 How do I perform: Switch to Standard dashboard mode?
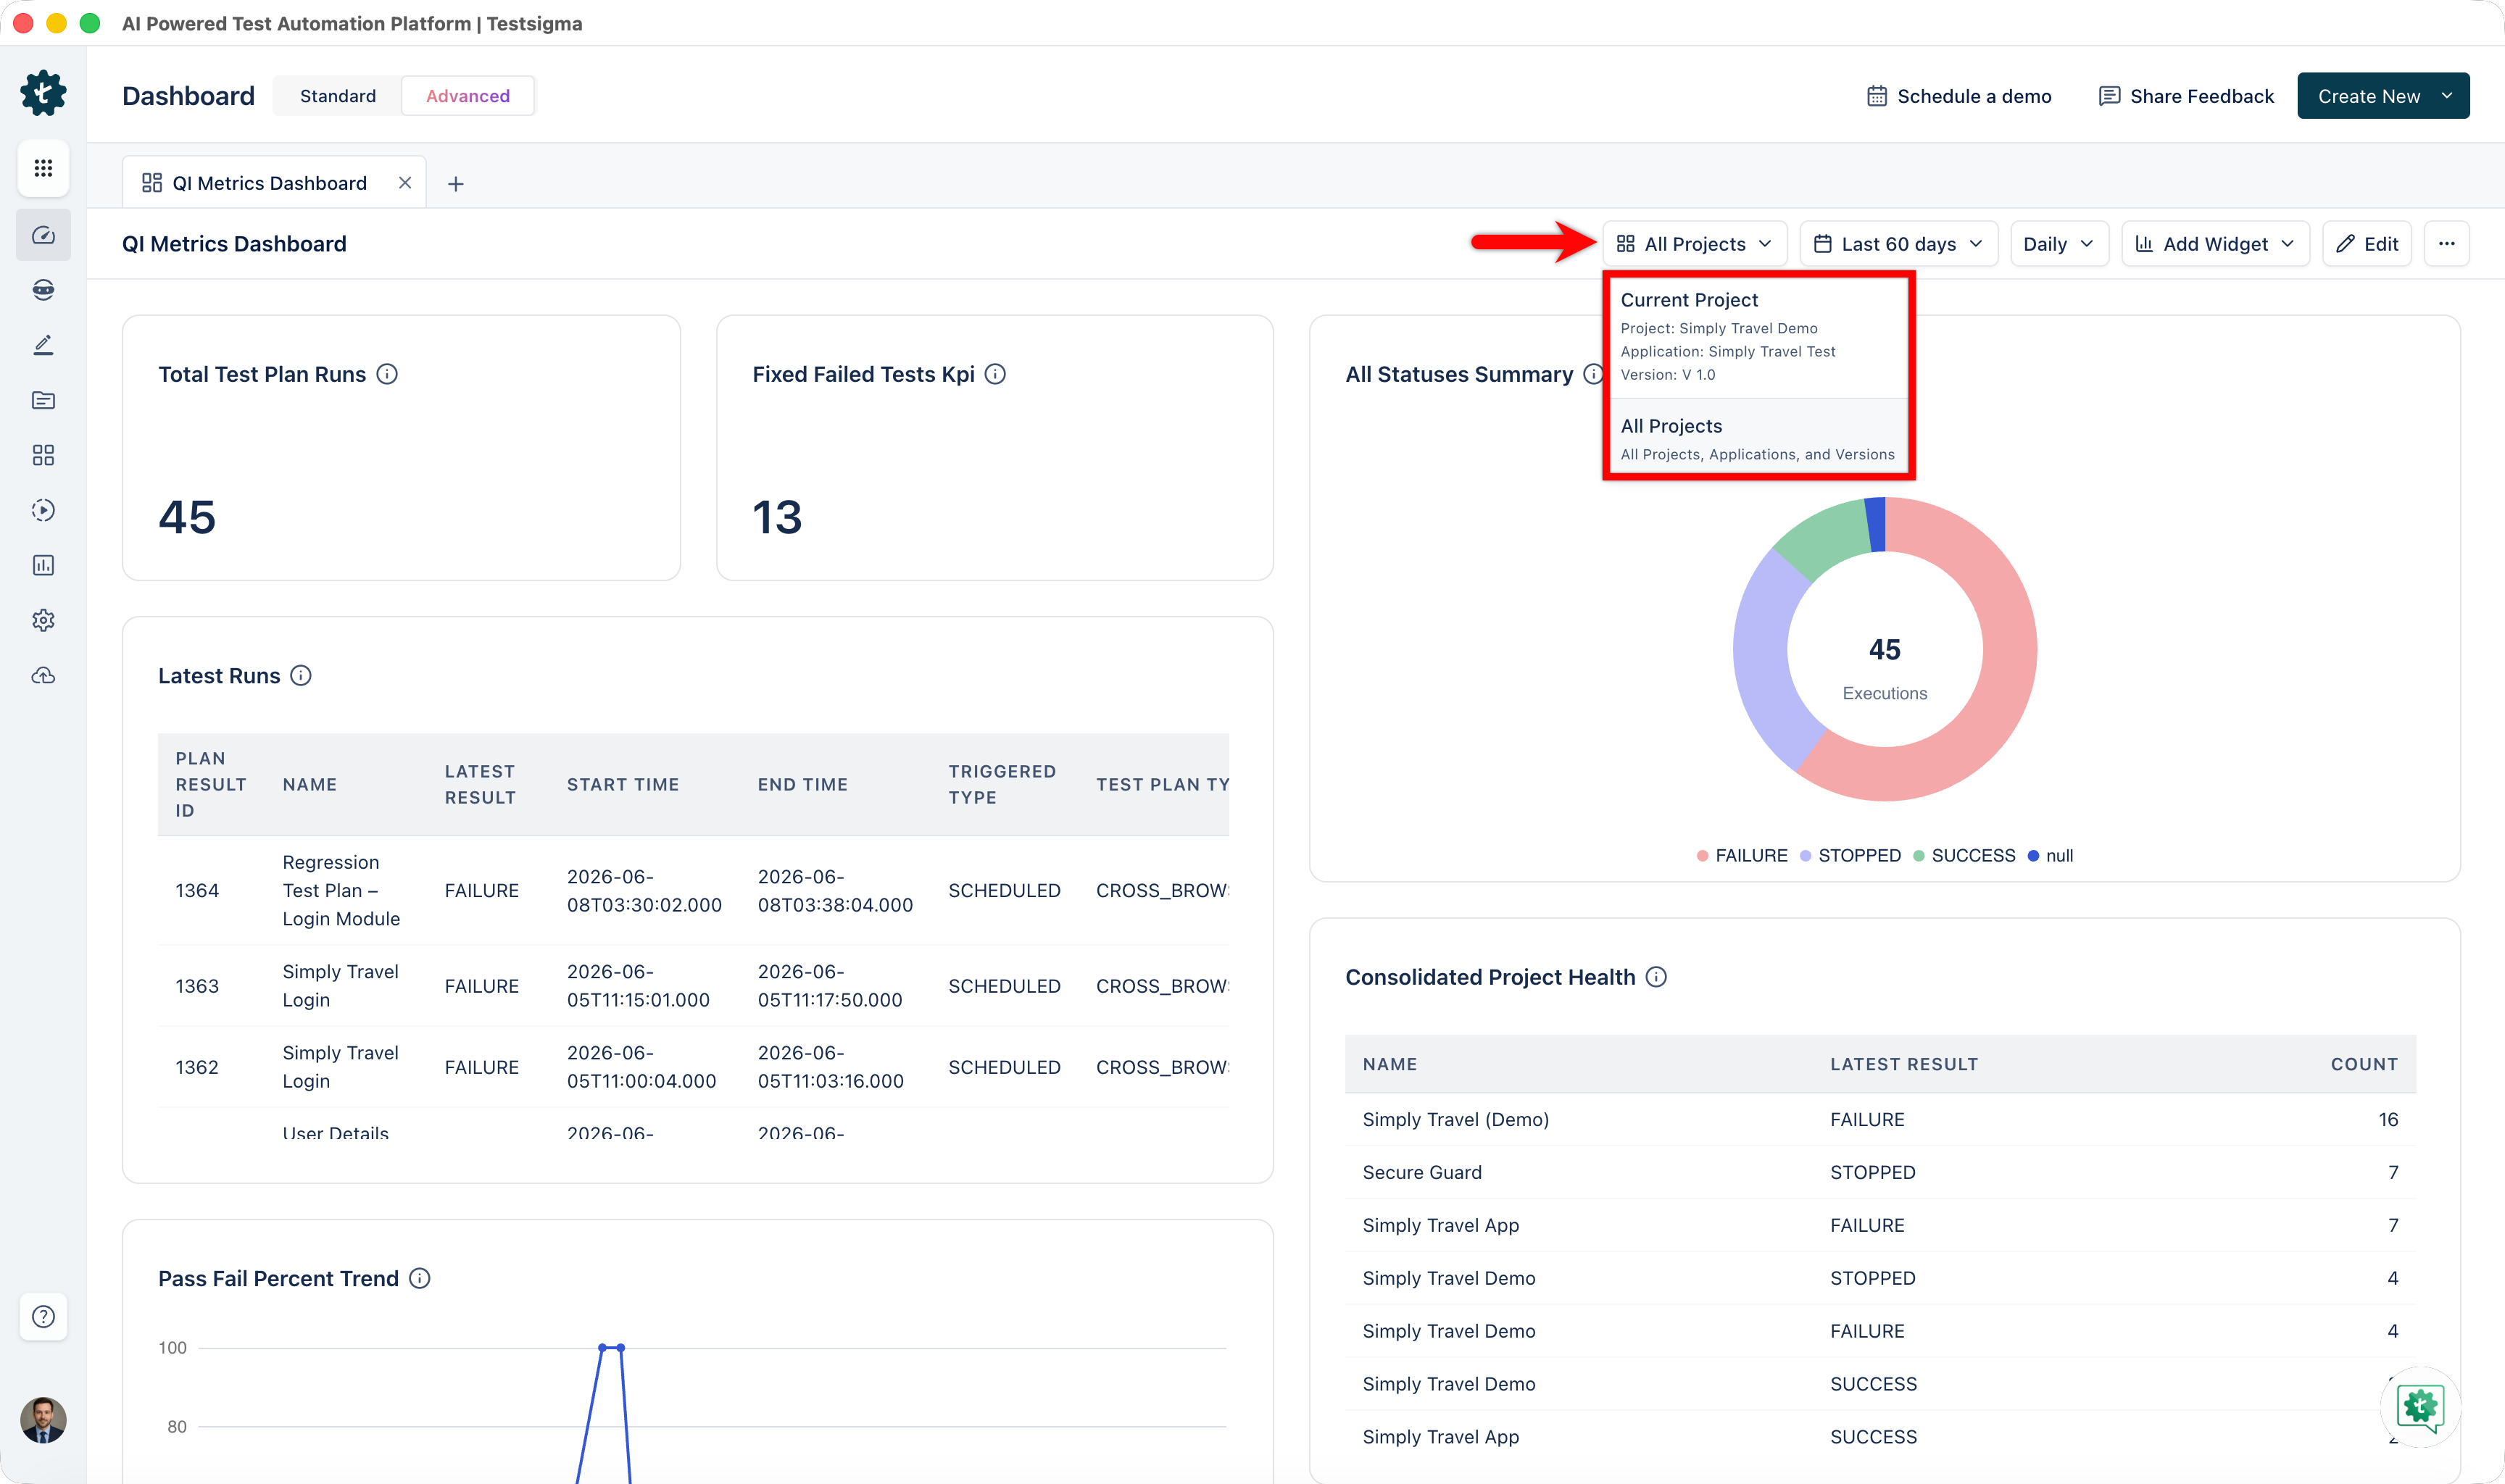338,96
